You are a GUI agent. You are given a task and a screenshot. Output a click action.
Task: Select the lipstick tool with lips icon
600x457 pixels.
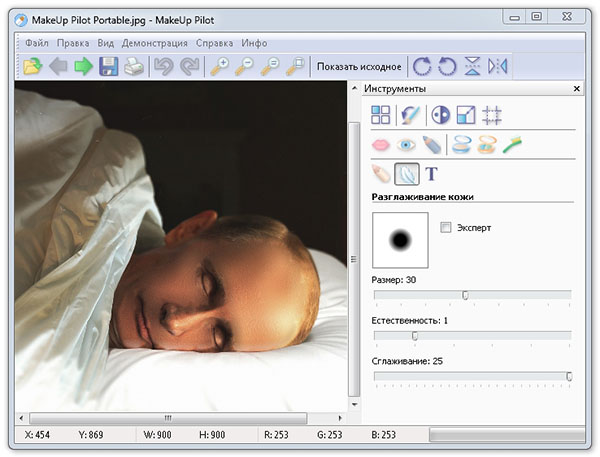[x=381, y=145]
